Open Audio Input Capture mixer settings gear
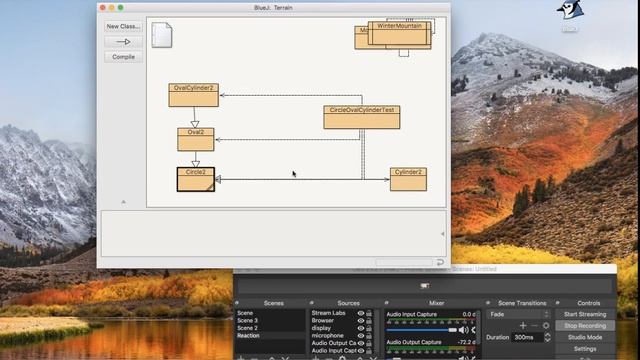The width and height of the screenshot is (640, 360). point(473,330)
